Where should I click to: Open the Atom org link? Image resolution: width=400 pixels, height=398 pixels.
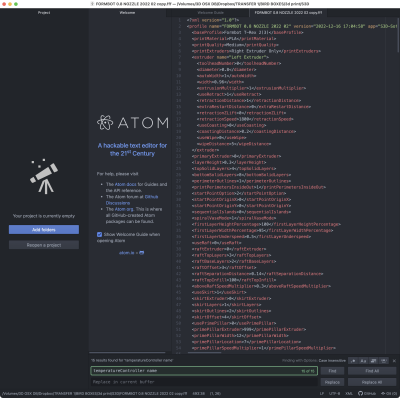pyautogui.click(x=124, y=209)
